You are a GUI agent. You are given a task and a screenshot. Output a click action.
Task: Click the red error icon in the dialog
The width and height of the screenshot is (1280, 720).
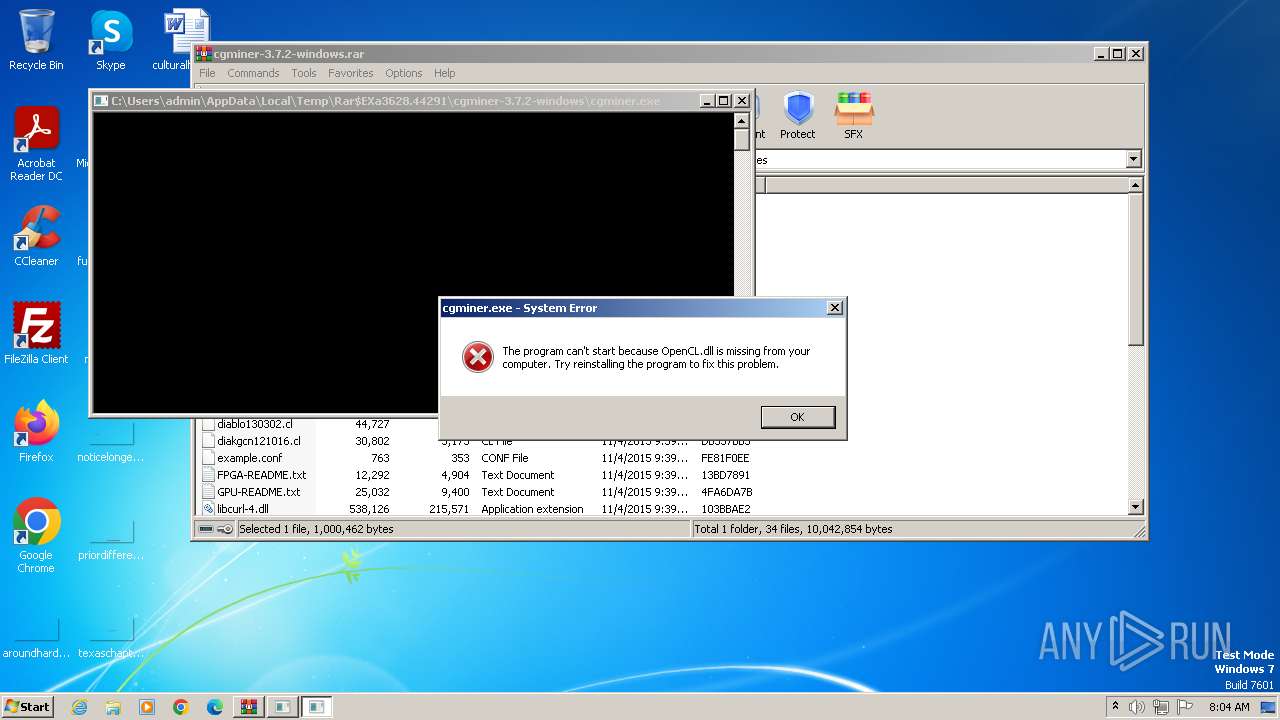(478, 357)
